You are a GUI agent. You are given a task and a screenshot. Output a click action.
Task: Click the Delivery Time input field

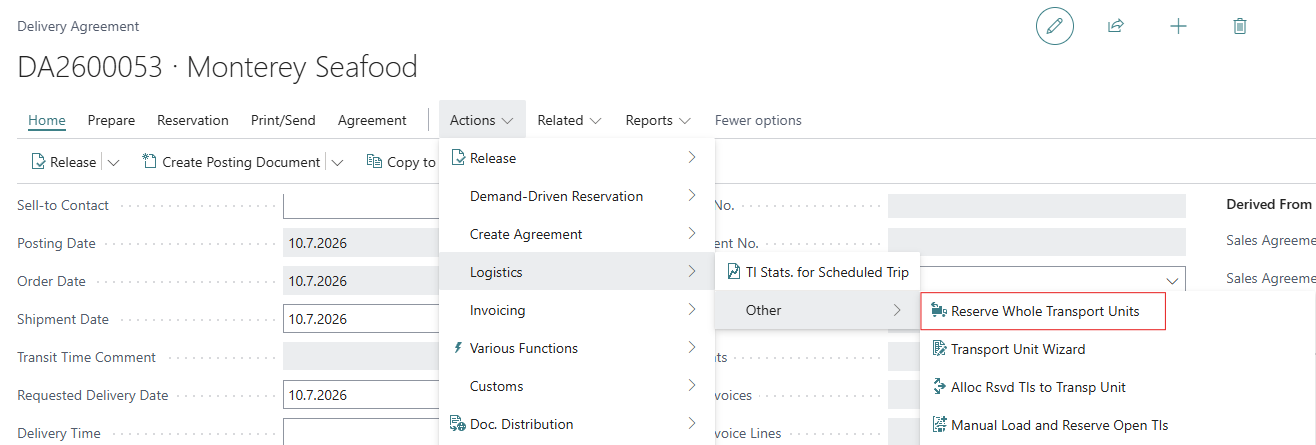point(361,432)
